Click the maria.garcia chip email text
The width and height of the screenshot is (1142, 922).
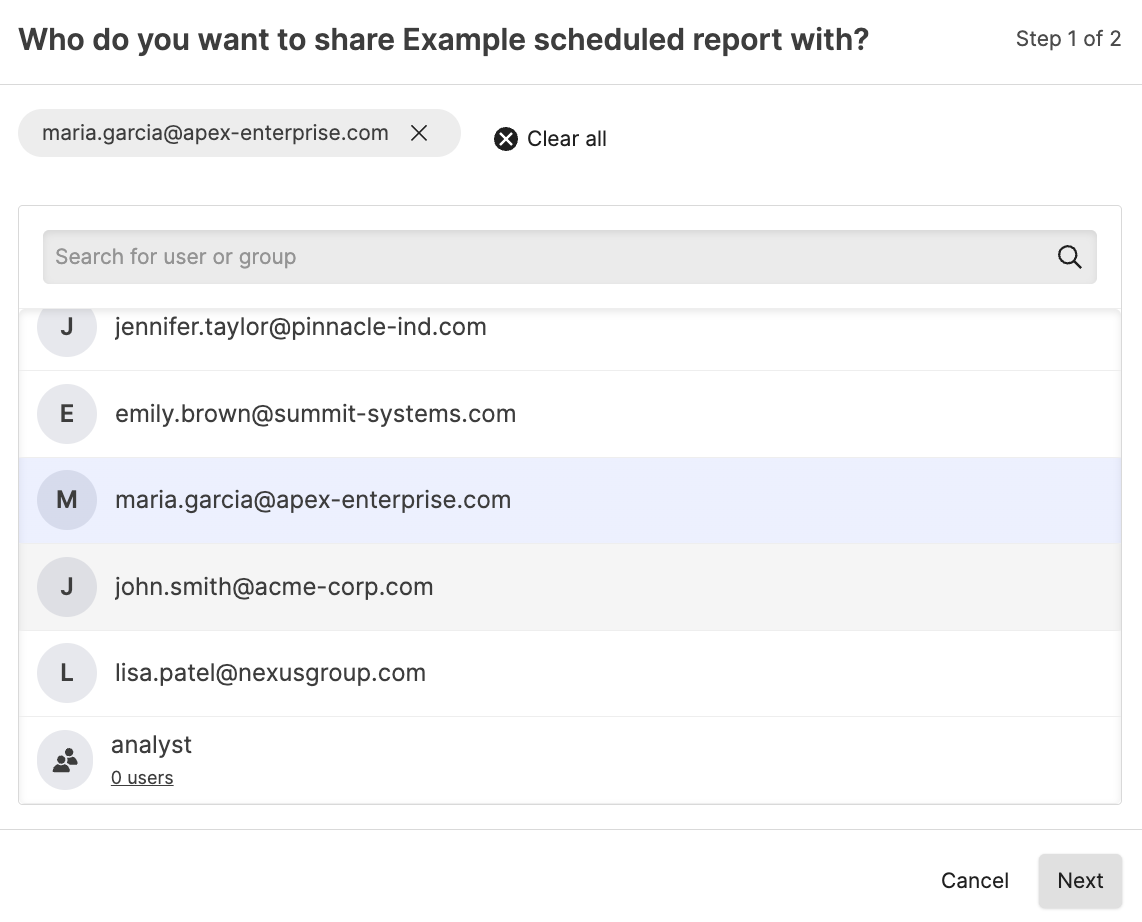coord(215,133)
